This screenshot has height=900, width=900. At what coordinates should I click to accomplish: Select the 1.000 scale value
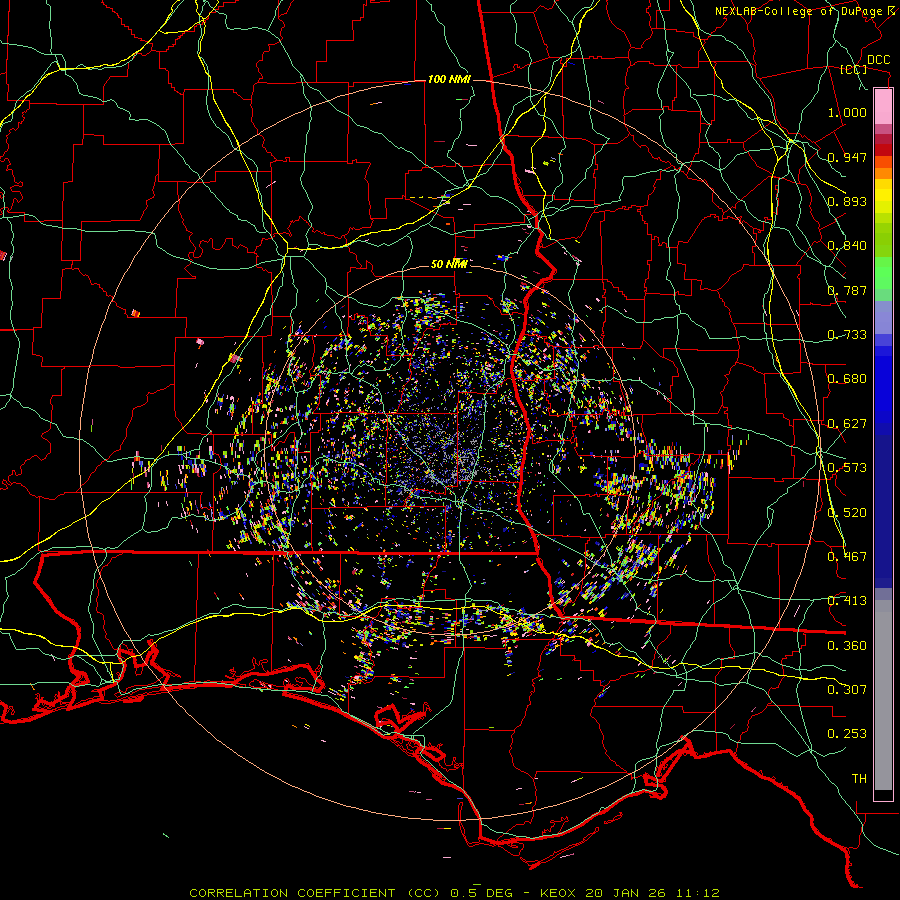847,112
